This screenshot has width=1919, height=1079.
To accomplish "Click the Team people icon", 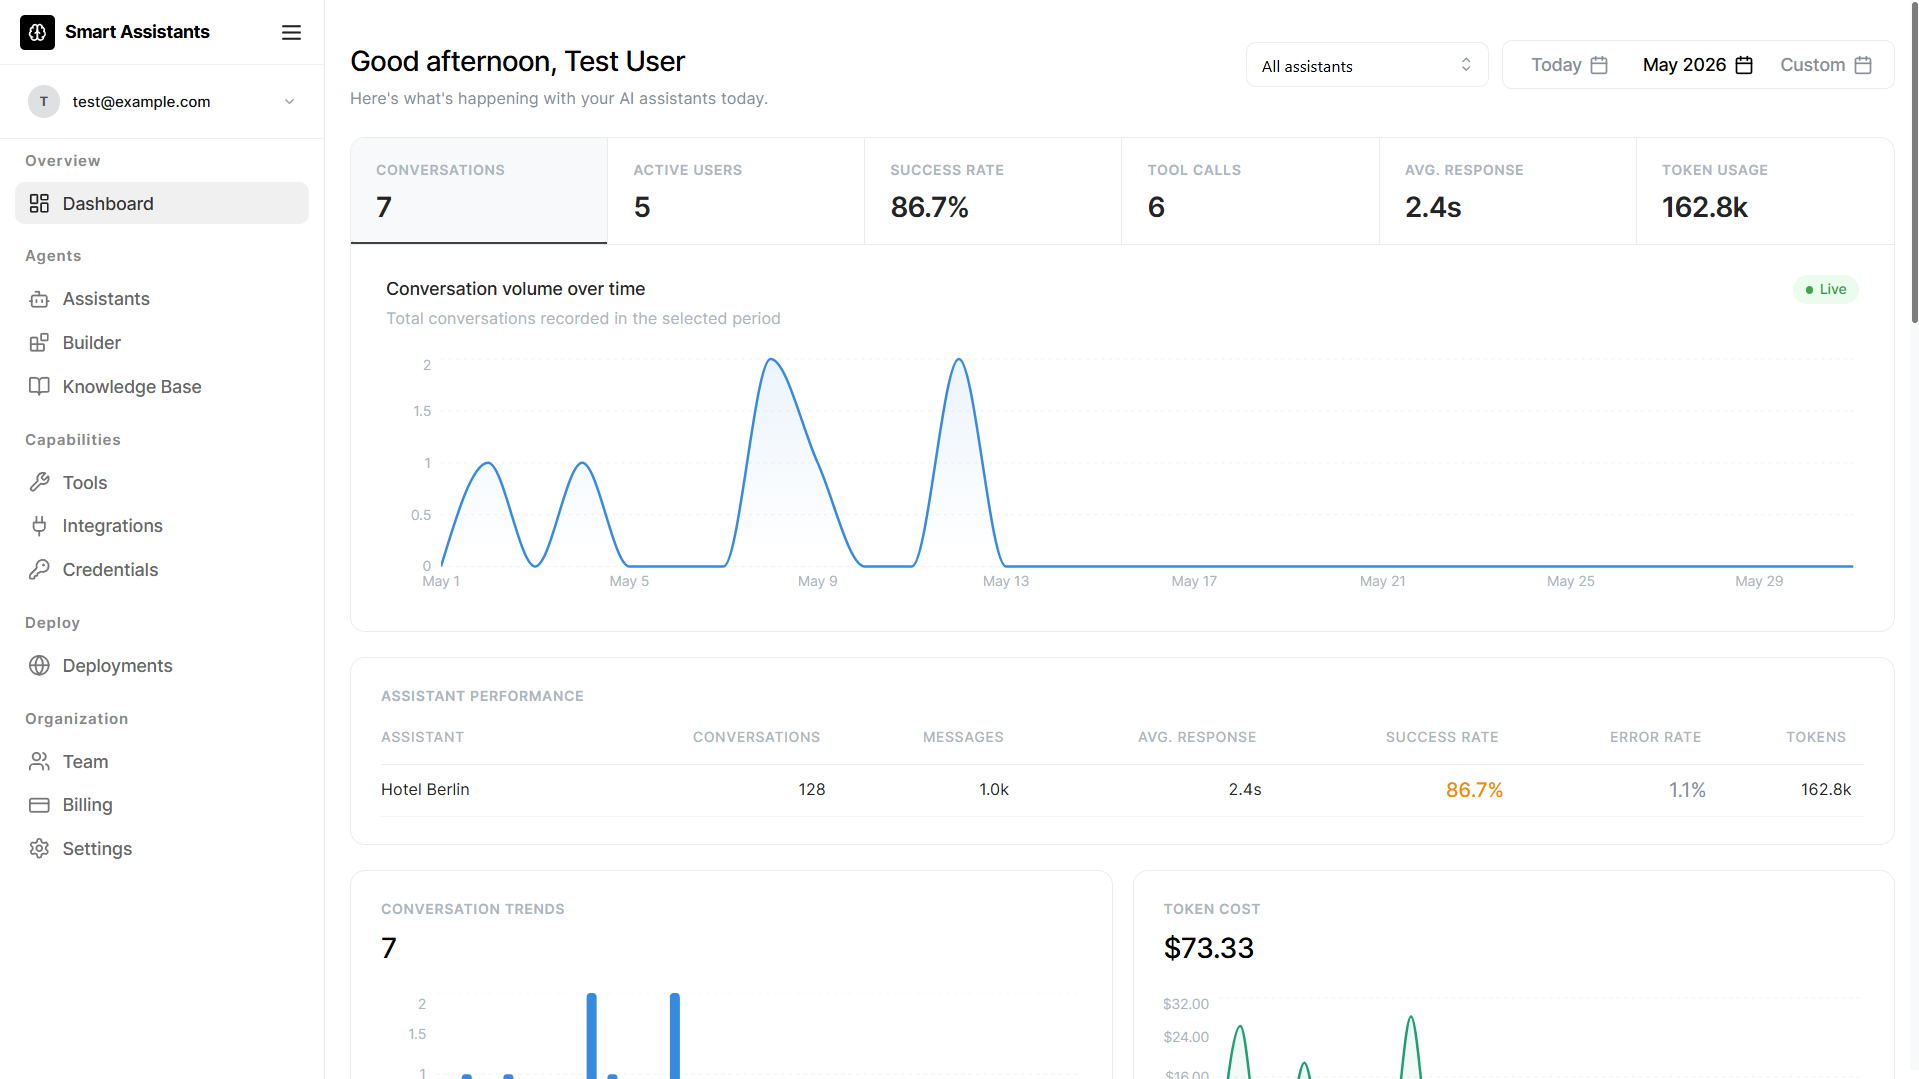I will tap(39, 762).
